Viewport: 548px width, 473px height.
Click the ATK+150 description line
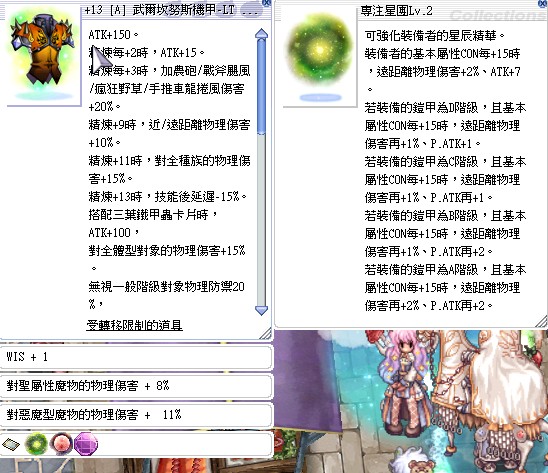[114, 35]
